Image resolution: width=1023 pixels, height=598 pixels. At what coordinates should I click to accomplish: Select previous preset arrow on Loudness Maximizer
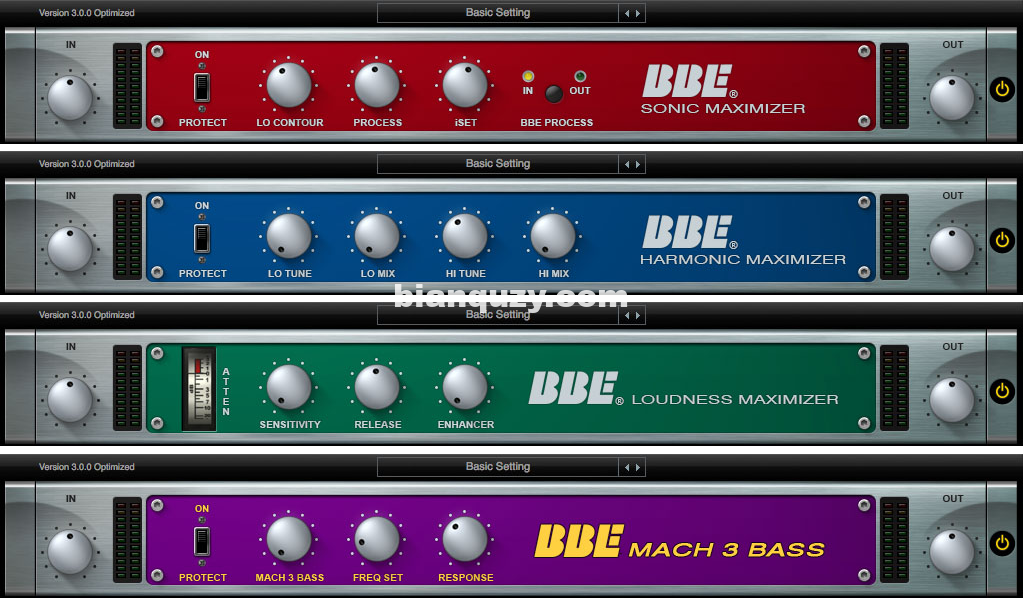coord(627,316)
